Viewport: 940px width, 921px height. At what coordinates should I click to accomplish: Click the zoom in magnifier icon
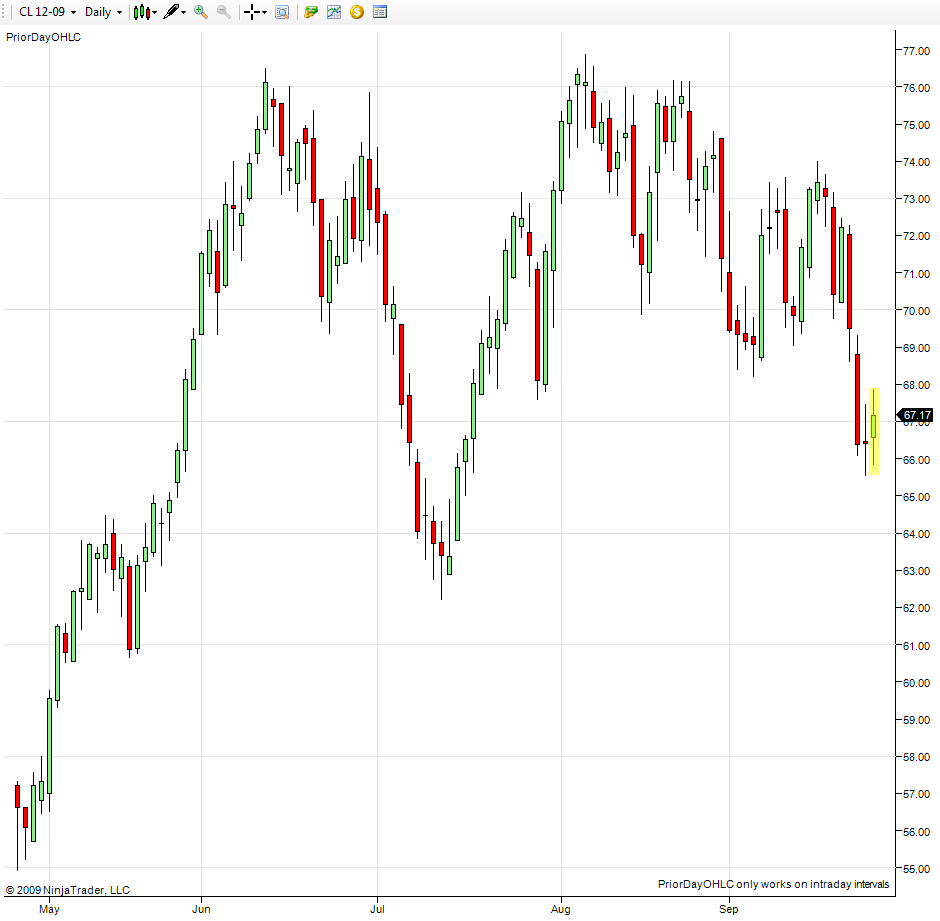pos(201,12)
